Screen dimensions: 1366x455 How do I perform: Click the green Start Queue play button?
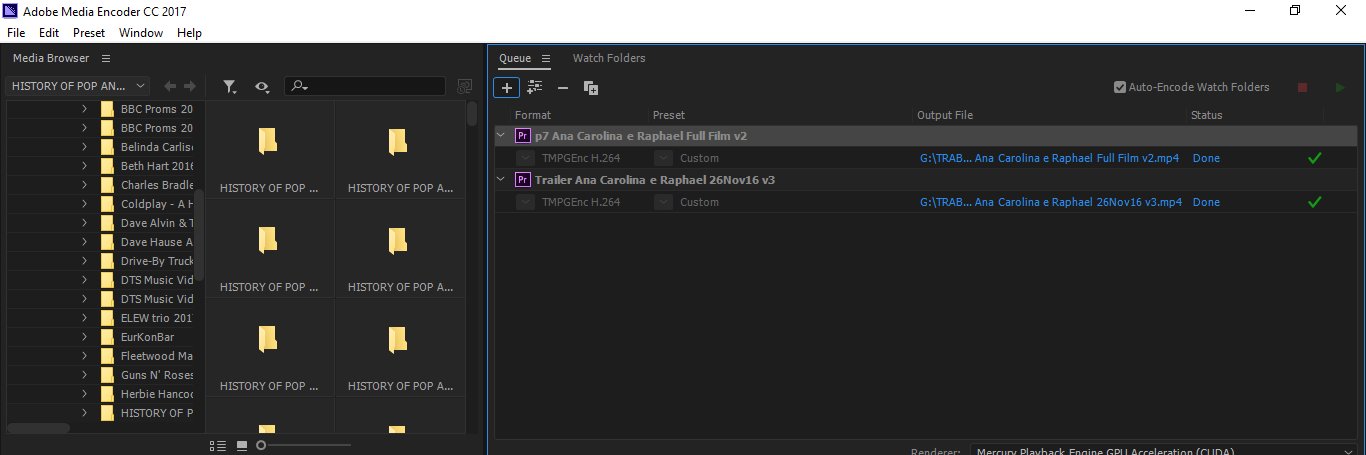click(x=1340, y=88)
